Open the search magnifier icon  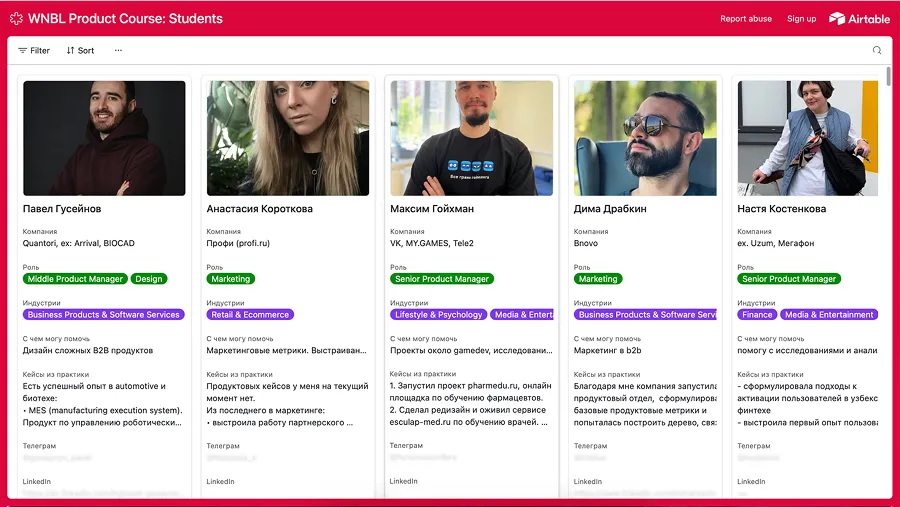[876, 51]
